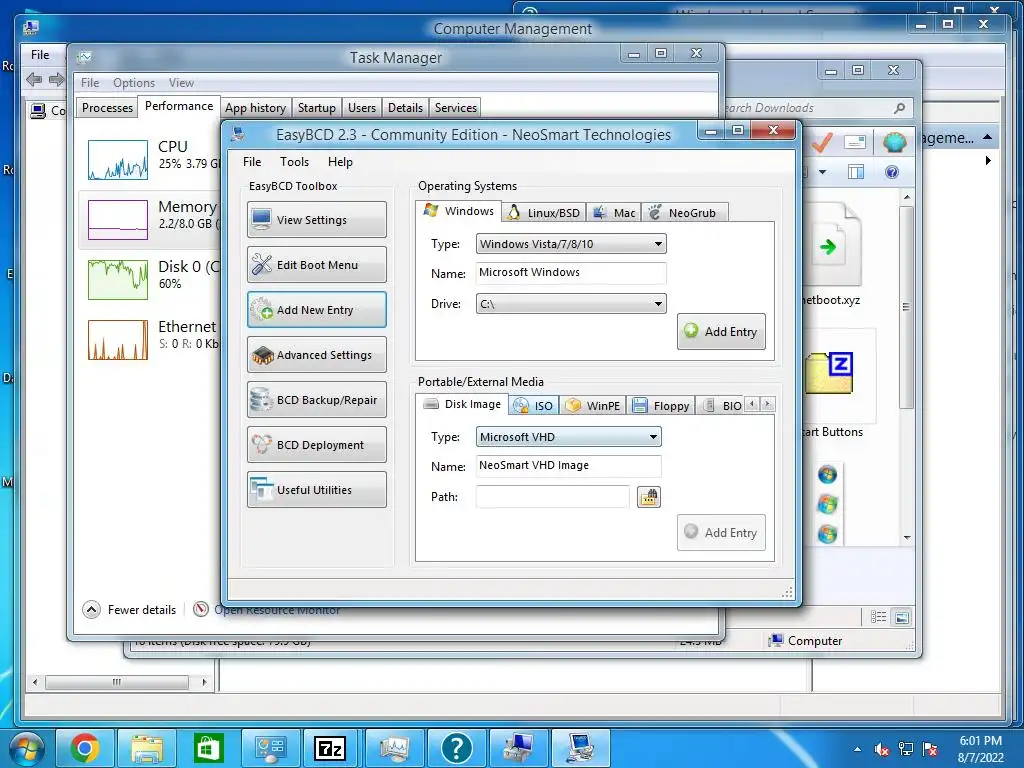
Task: Expand the Microsoft VHD Type dropdown
Action: (568, 437)
